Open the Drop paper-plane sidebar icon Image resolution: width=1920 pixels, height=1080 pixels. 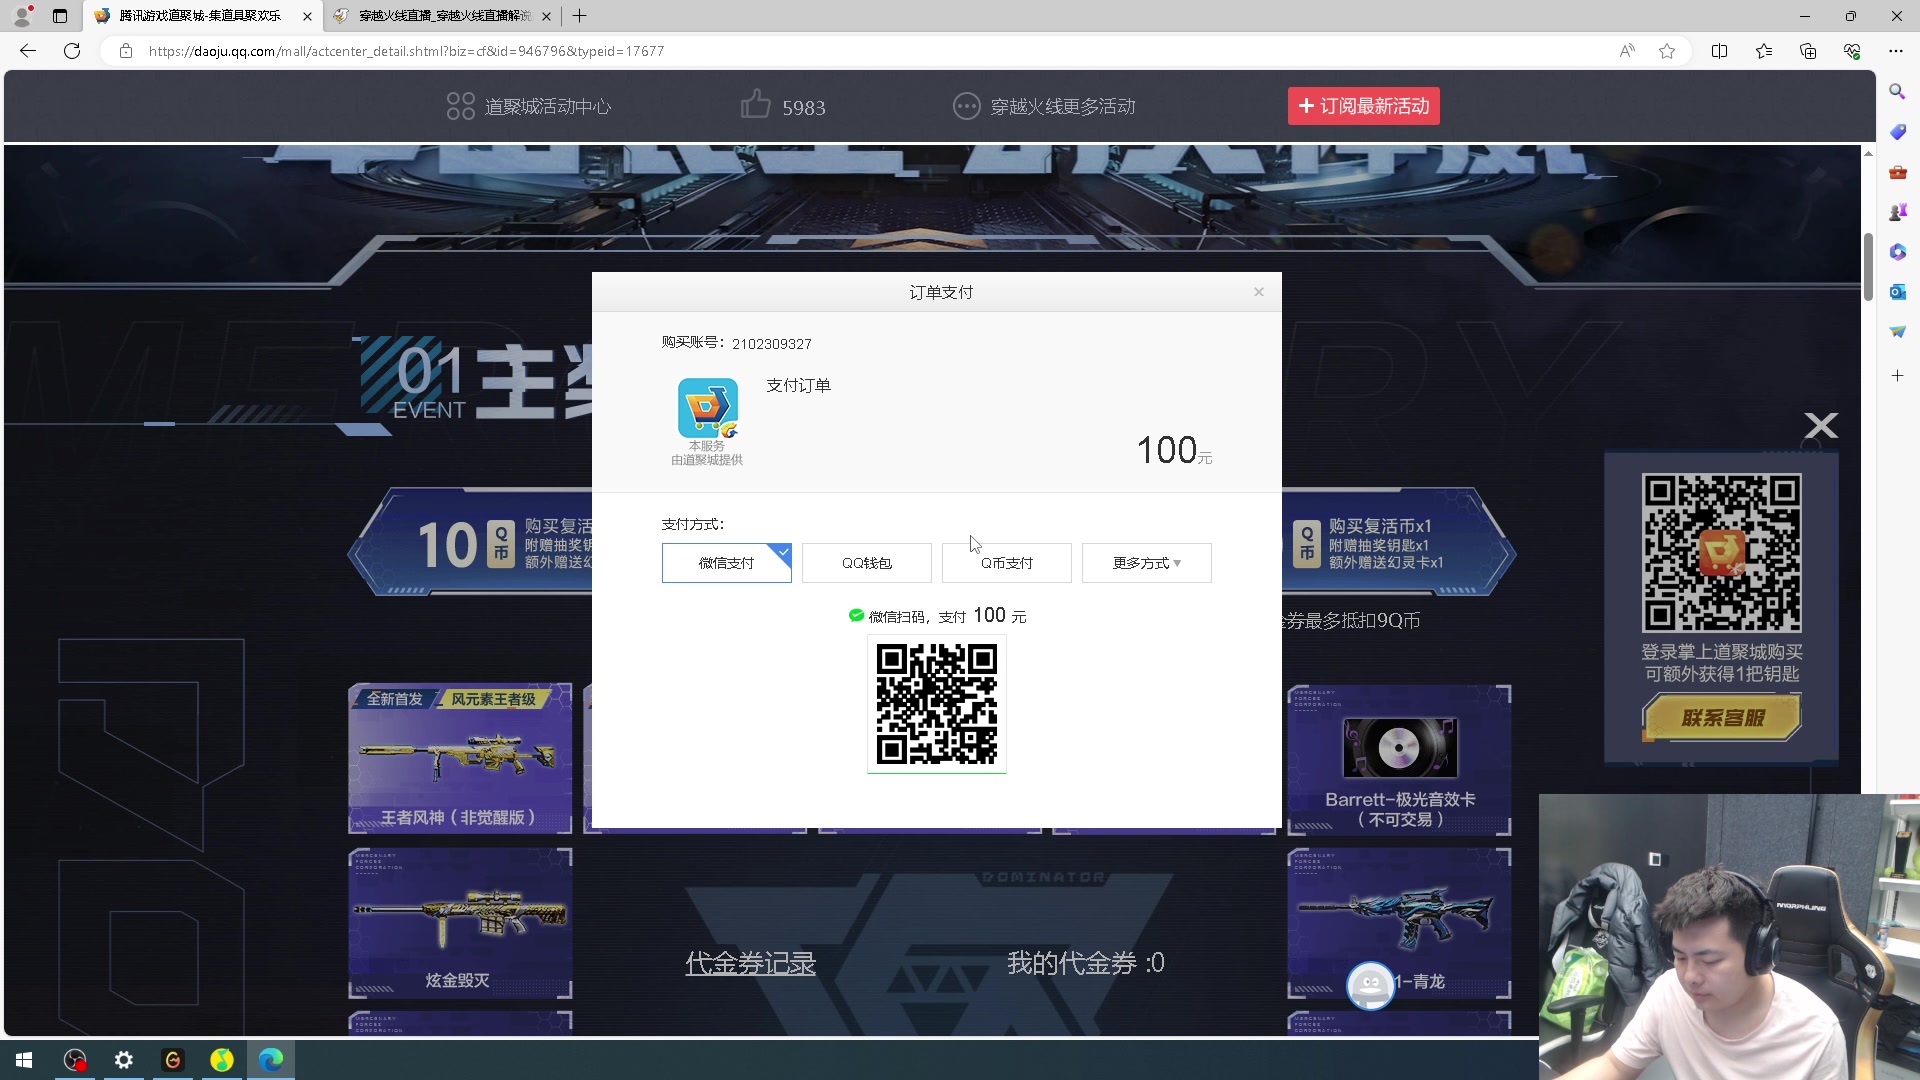pos(1897,331)
